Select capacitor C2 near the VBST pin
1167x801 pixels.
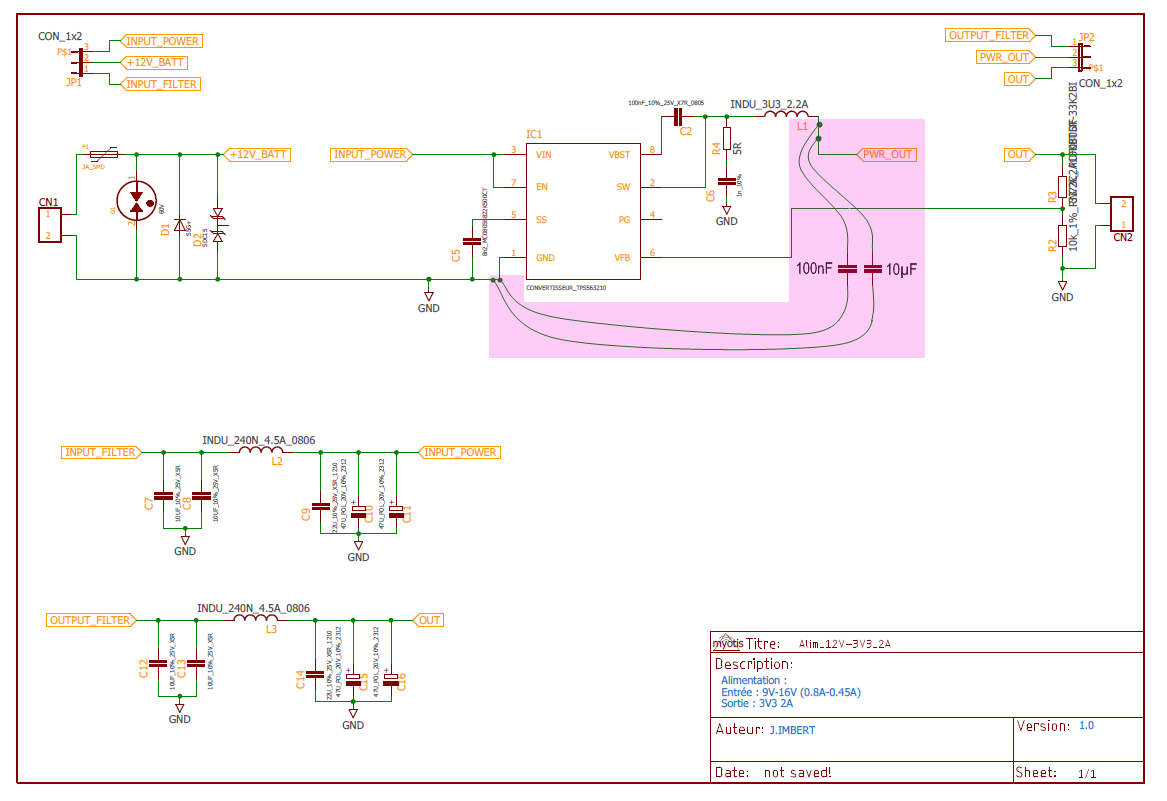[677, 117]
